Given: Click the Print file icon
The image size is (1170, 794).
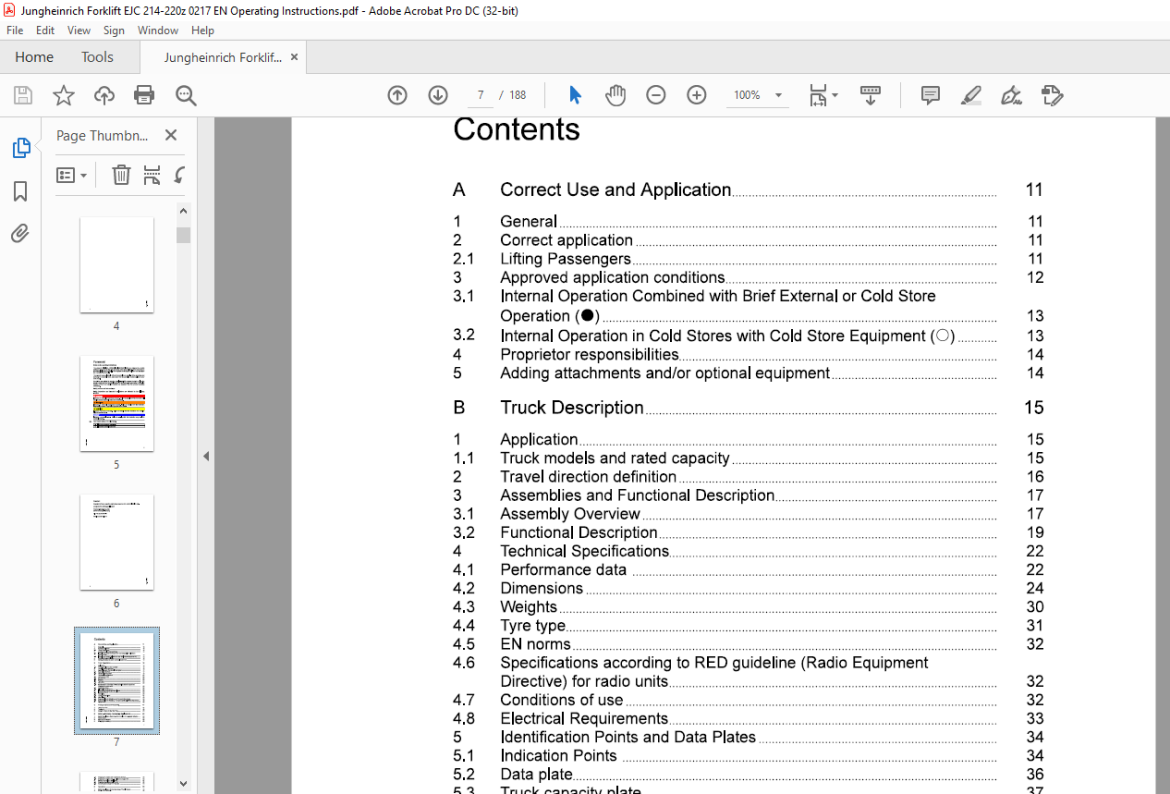Looking at the screenshot, I should tap(143, 95).
